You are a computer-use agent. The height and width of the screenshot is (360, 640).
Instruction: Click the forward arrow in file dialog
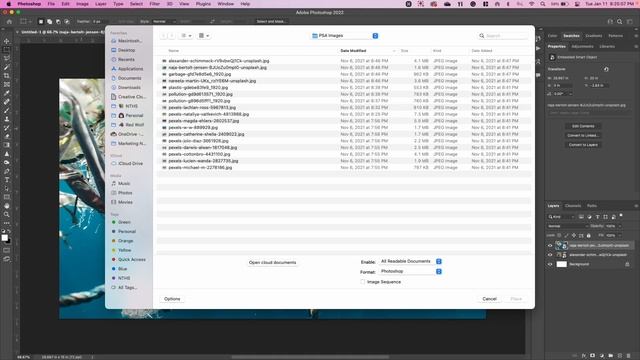[x=172, y=36]
